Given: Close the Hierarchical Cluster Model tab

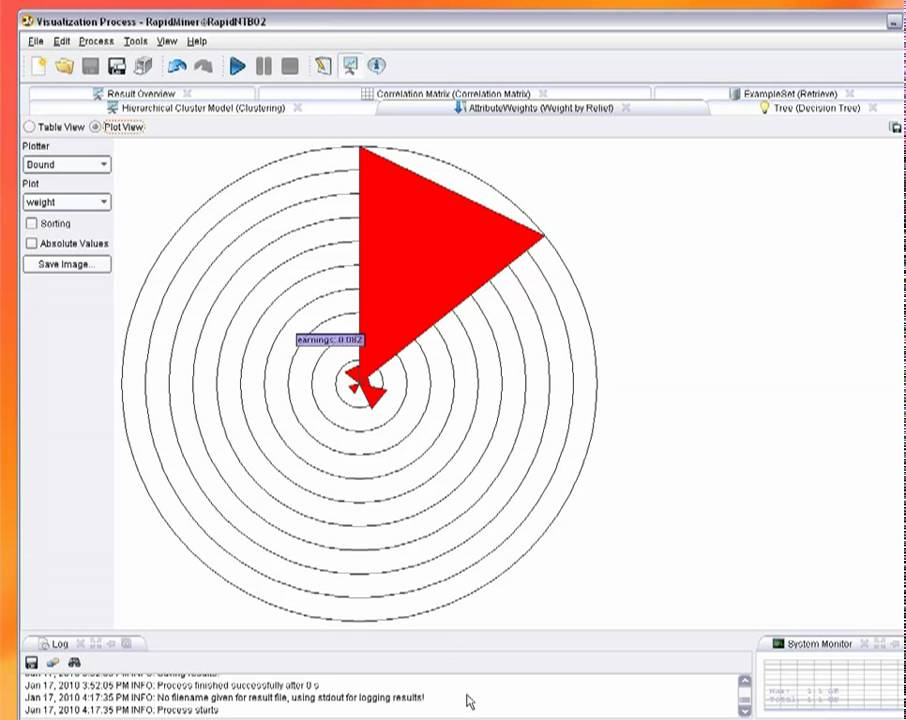Looking at the screenshot, I should click(x=298, y=107).
